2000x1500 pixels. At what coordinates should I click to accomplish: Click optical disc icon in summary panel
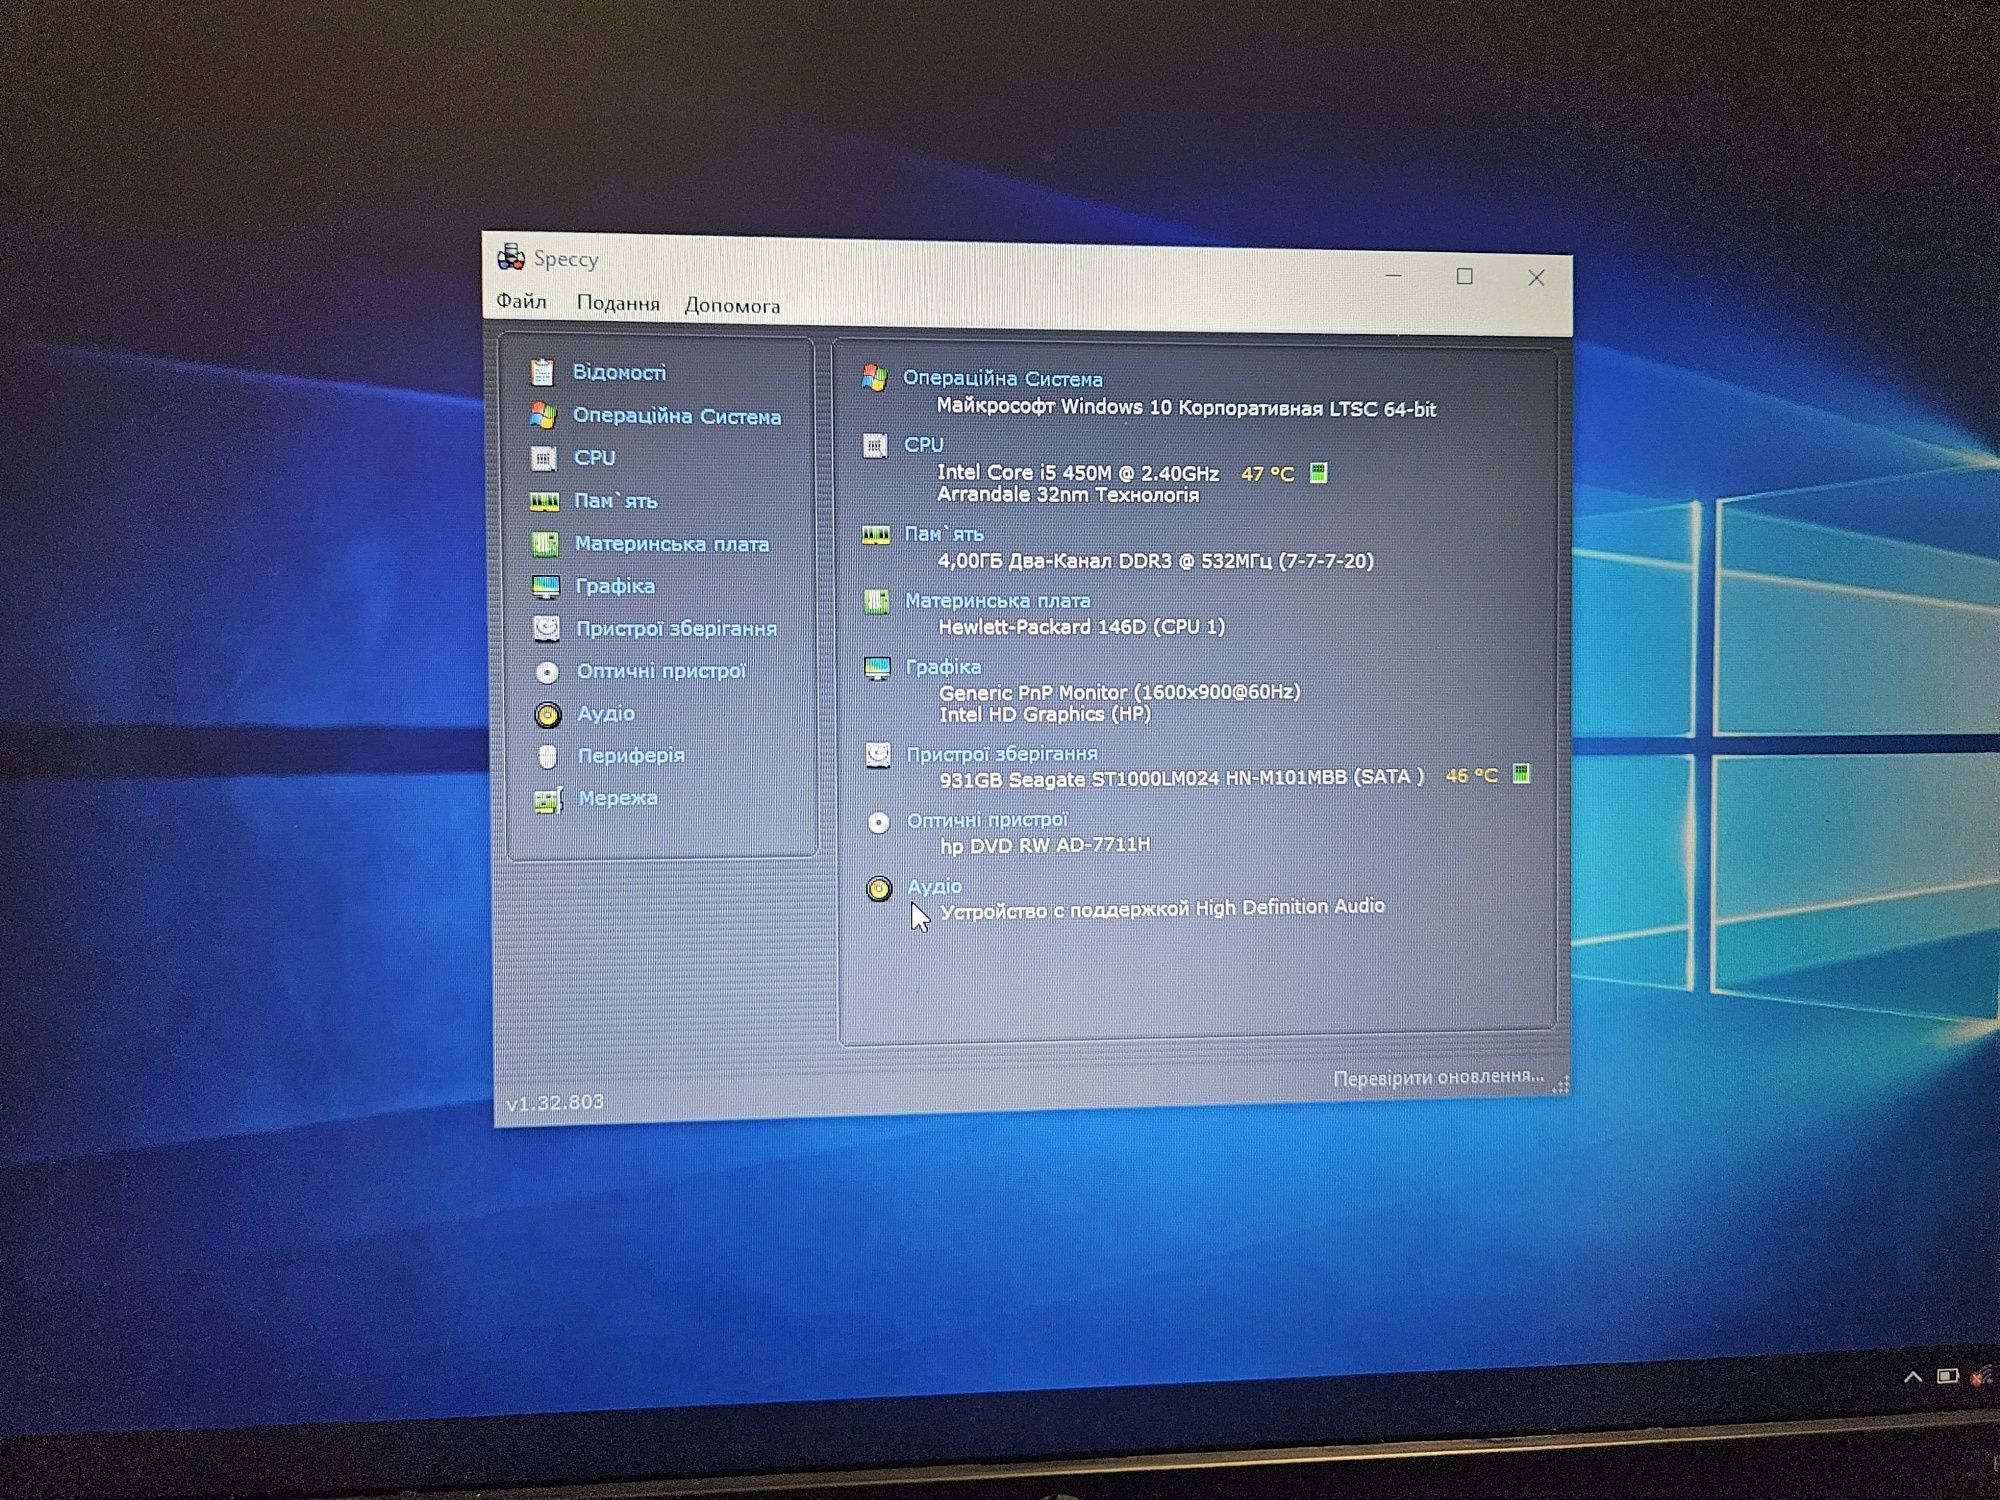[878, 822]
